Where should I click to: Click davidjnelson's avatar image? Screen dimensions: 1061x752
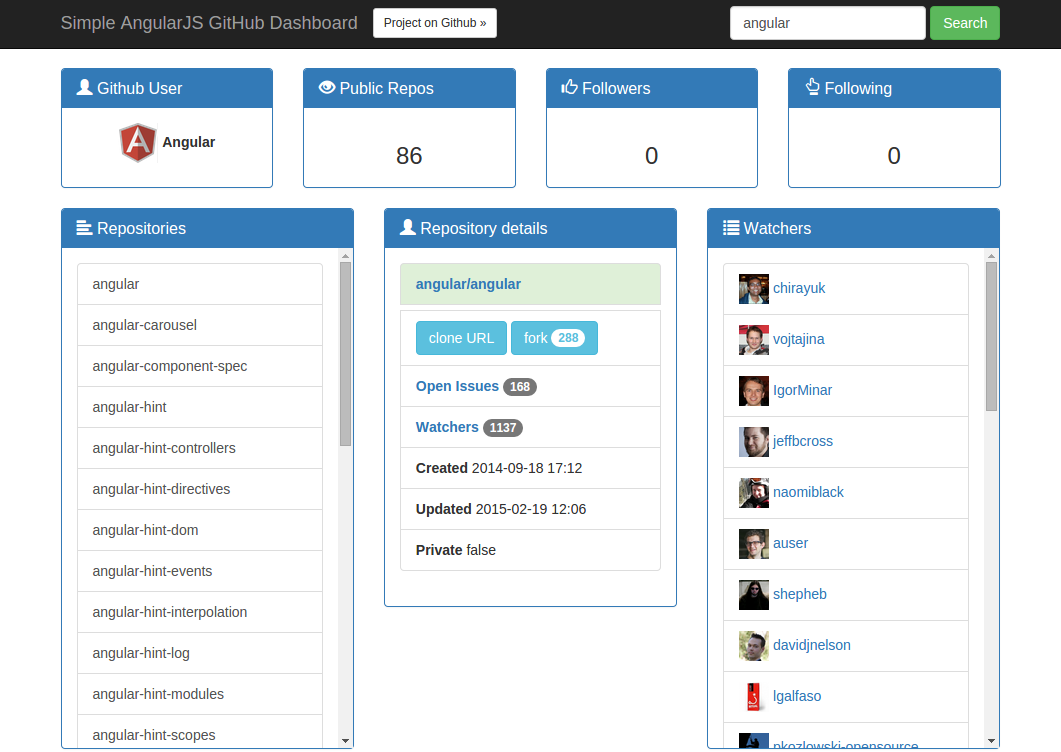[754, 646]
